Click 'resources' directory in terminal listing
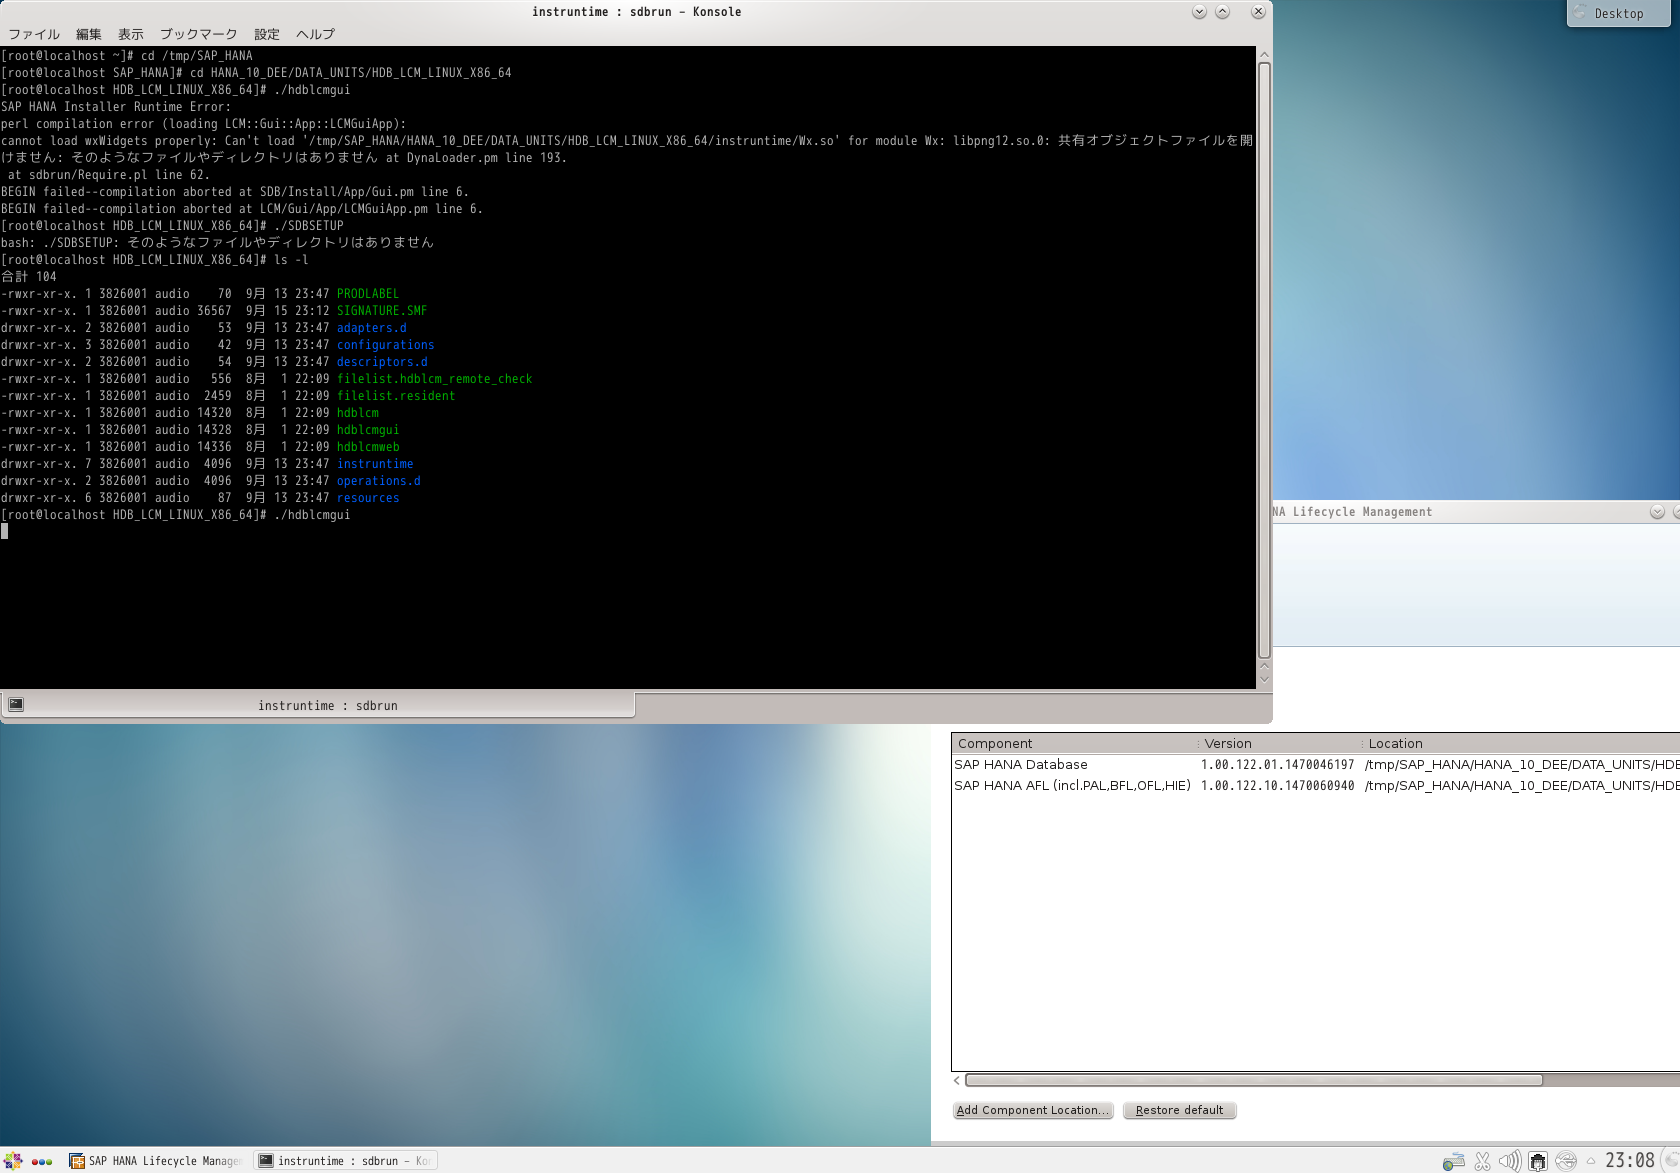 (x=368, y=498)
